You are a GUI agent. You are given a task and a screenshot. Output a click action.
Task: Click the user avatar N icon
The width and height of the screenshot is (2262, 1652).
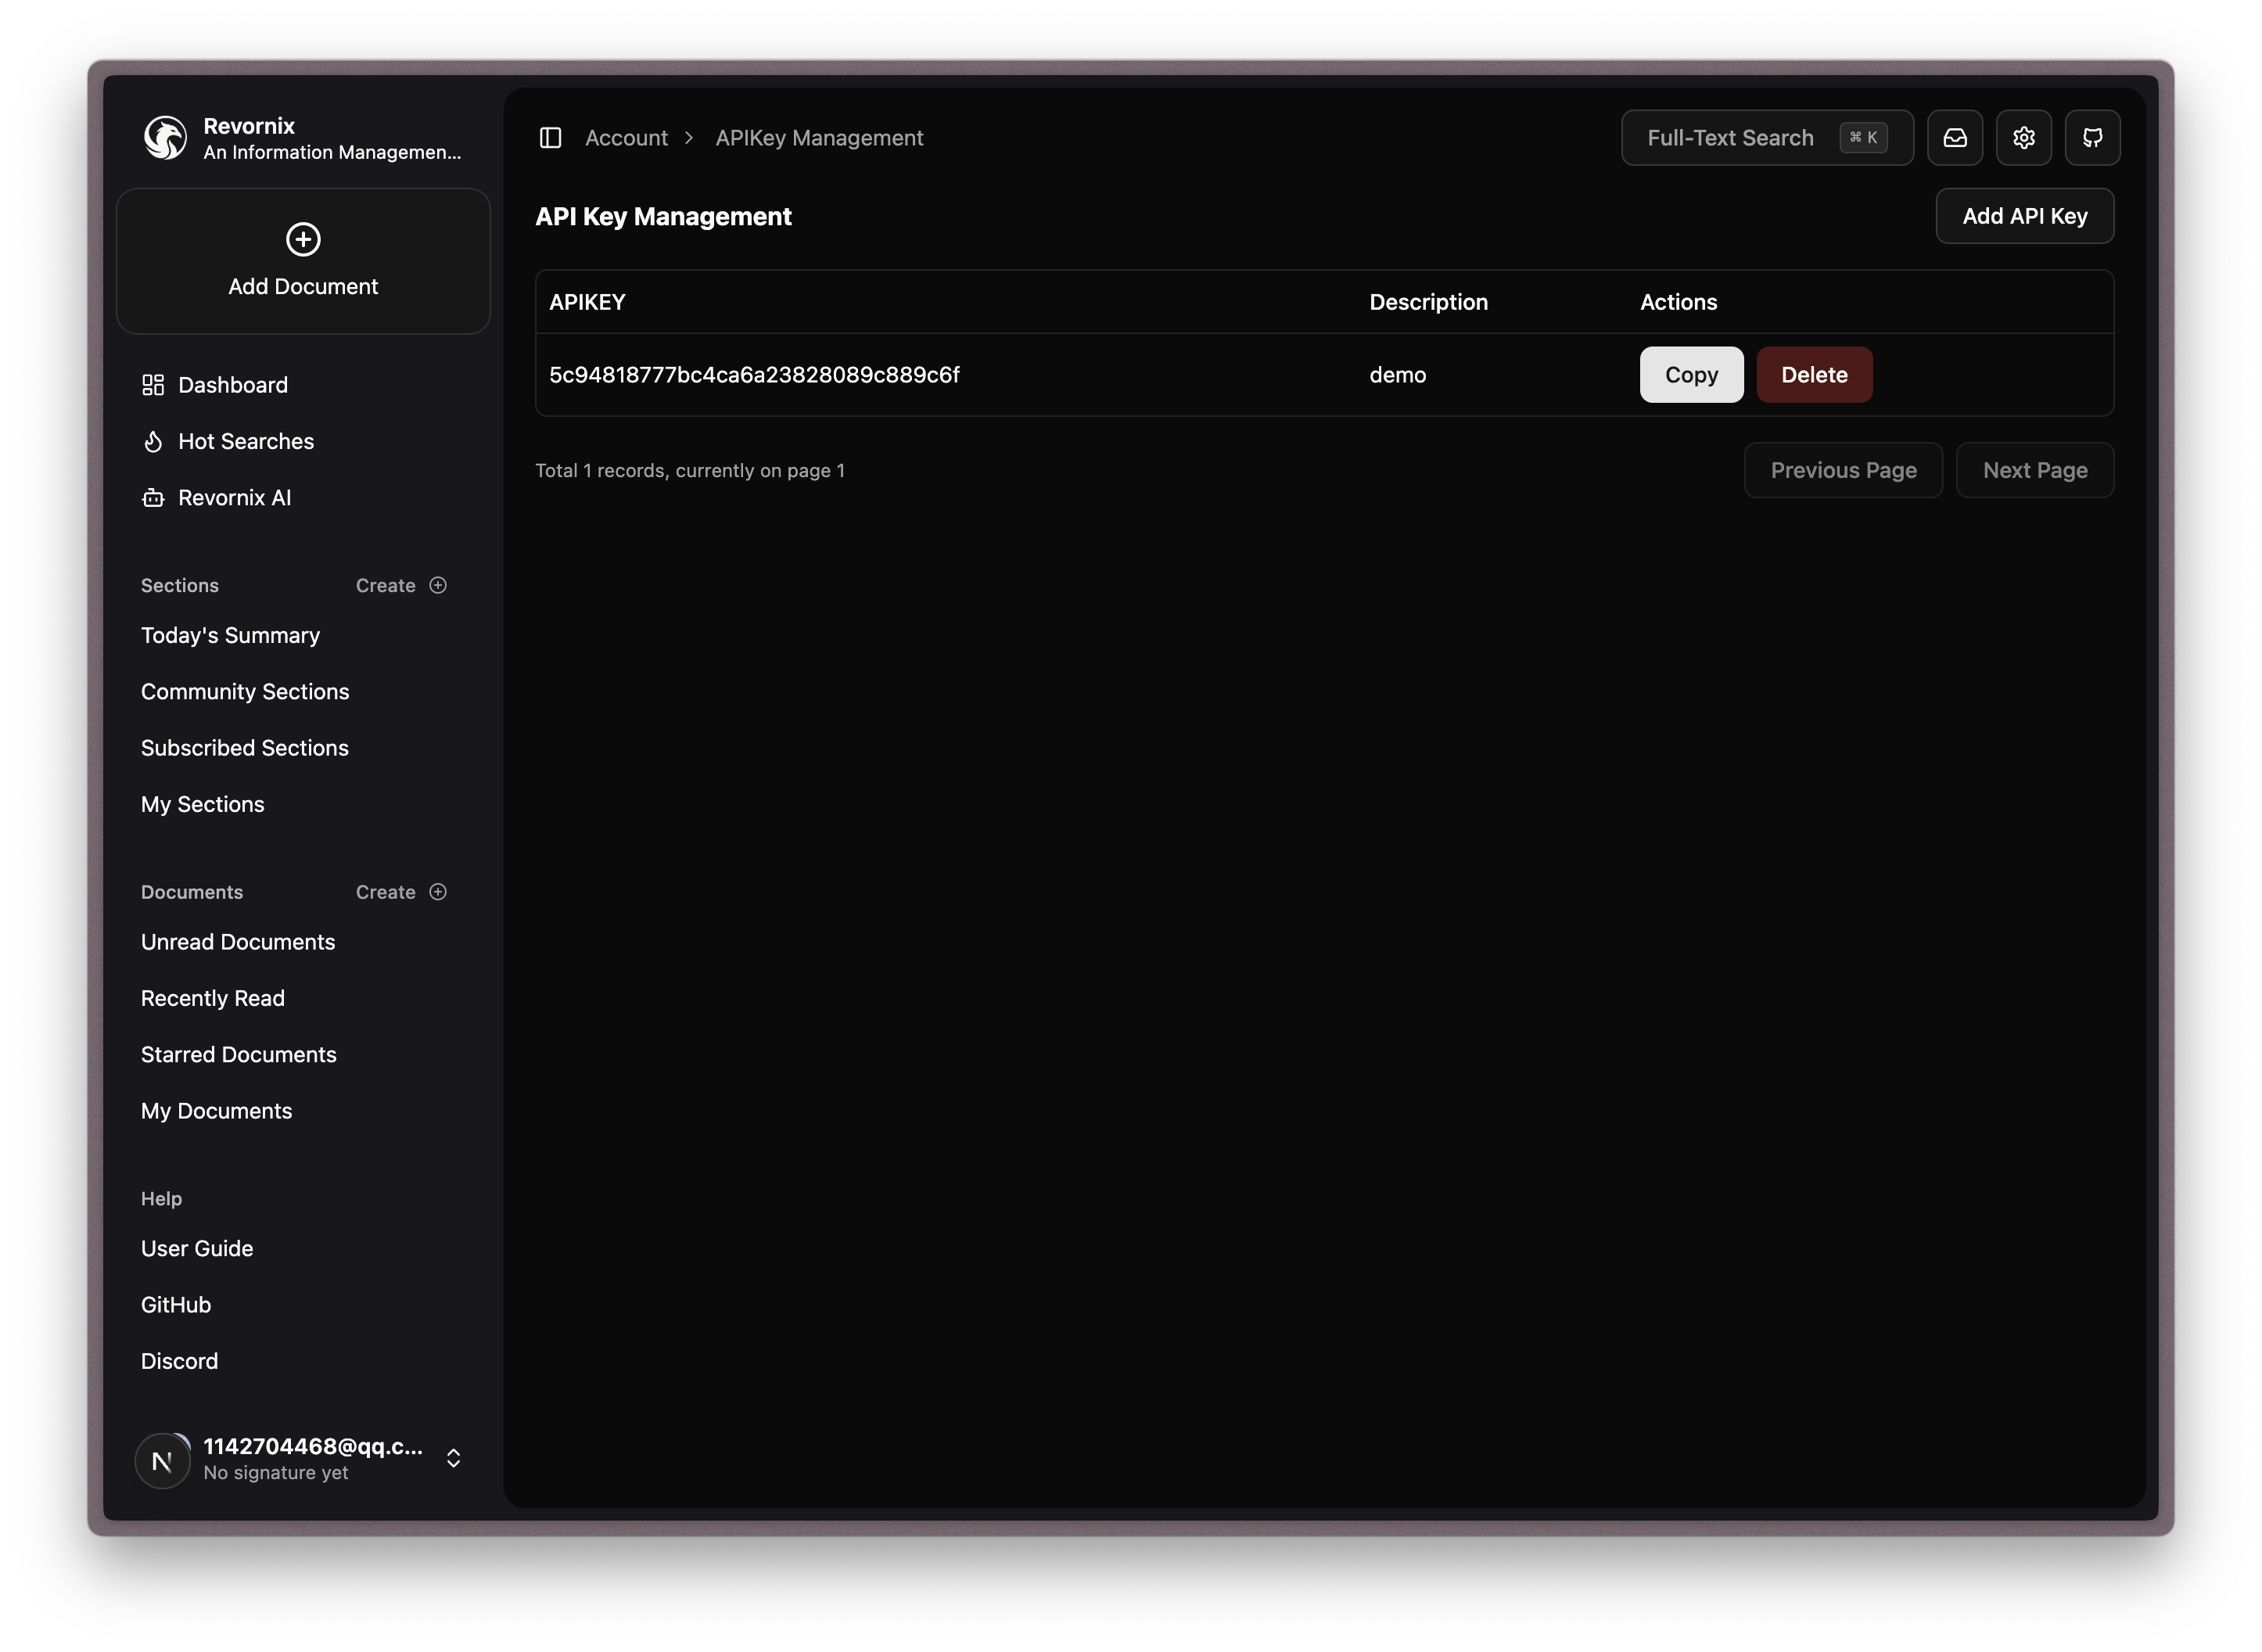[162, 1460]
